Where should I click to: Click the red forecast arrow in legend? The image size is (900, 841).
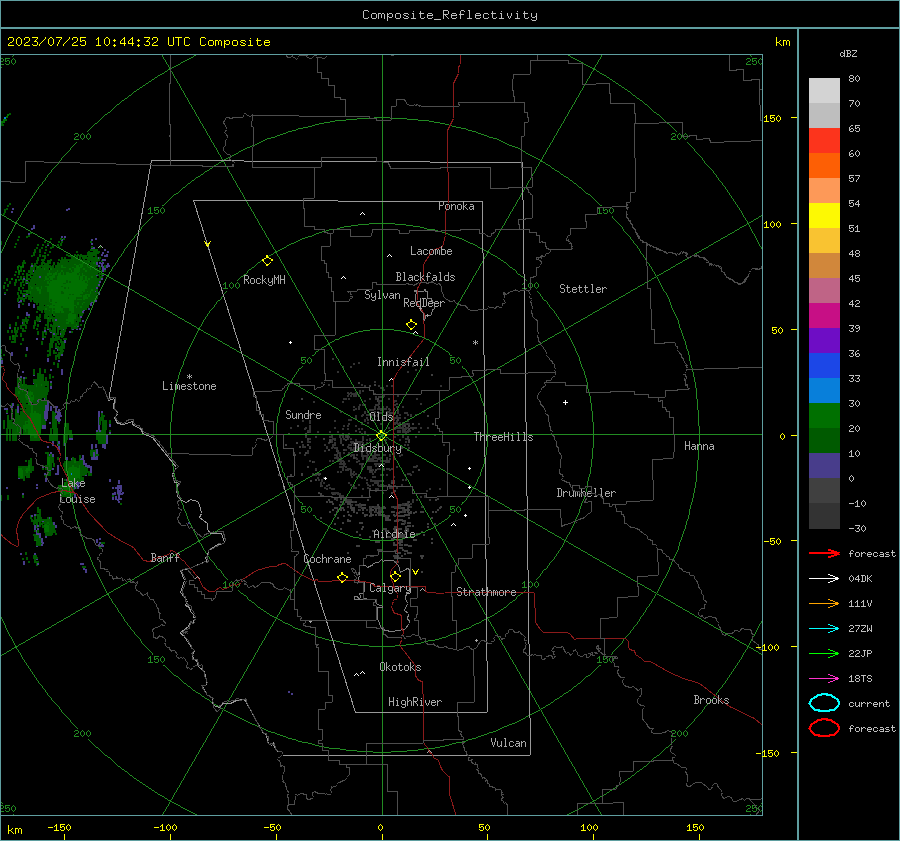click(824, 553)
